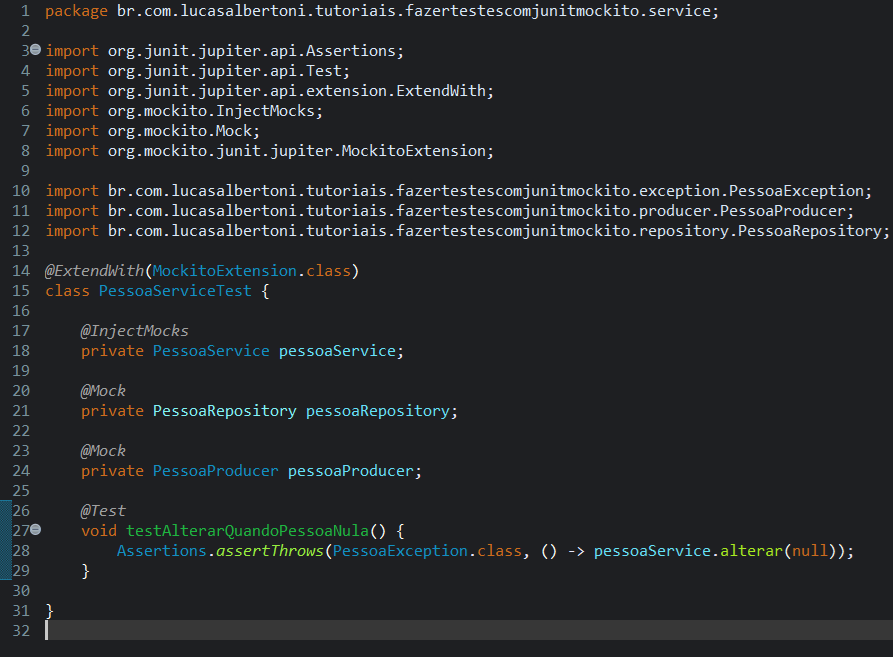Click the @Test annotation on line 26
This screenshot has height=657, width=893.
(x=102, y=510)
